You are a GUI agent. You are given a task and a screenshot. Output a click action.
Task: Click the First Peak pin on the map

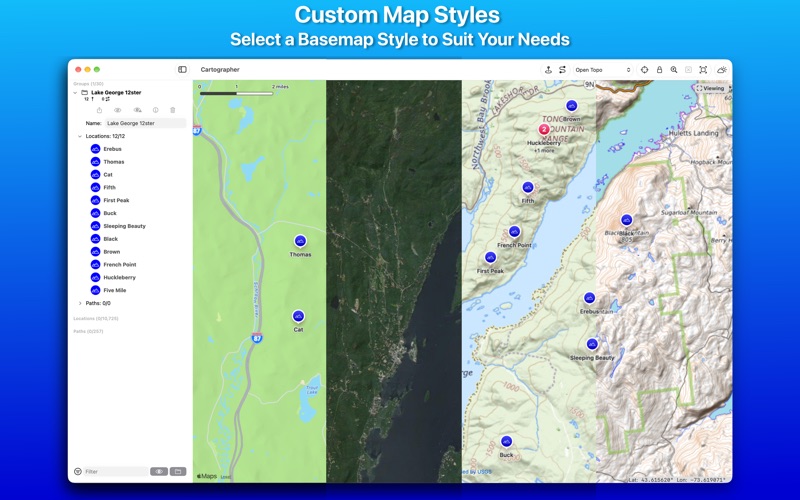[490, 258]
